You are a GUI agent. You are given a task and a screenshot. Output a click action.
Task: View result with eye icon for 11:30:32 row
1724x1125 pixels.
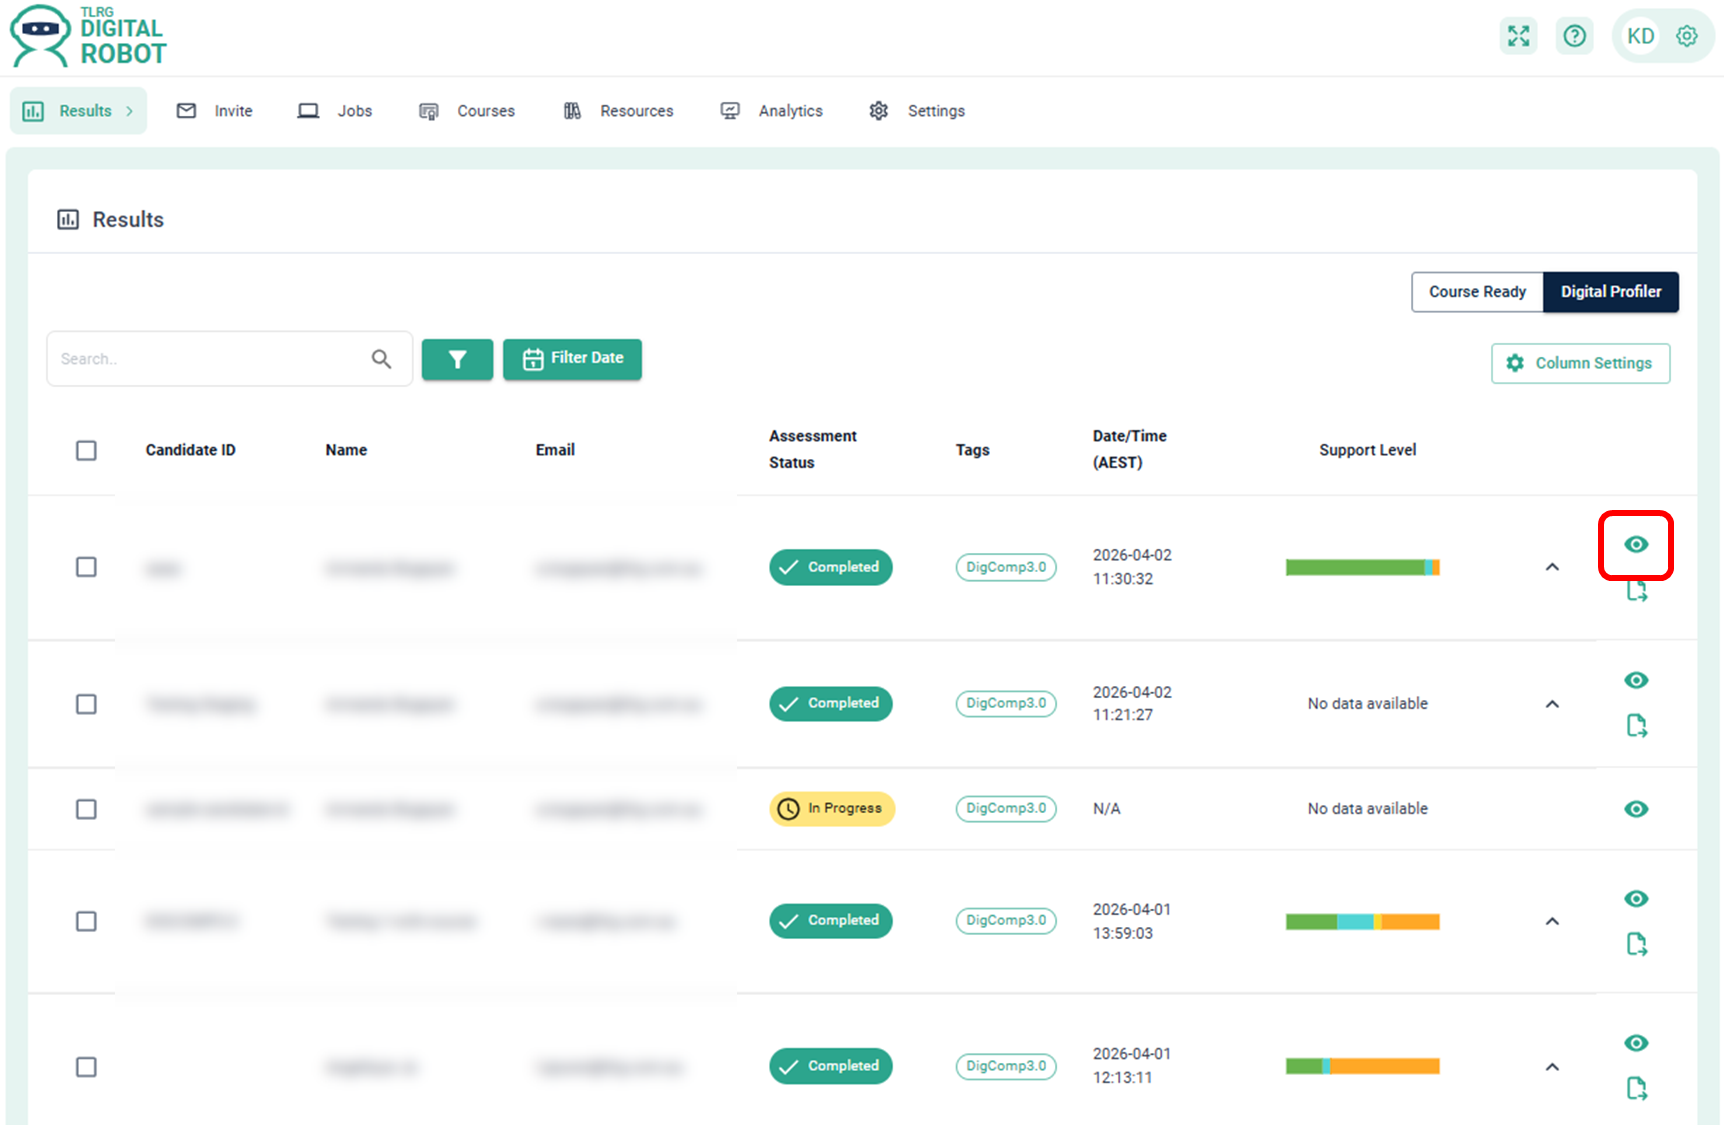click(1636, 544)
